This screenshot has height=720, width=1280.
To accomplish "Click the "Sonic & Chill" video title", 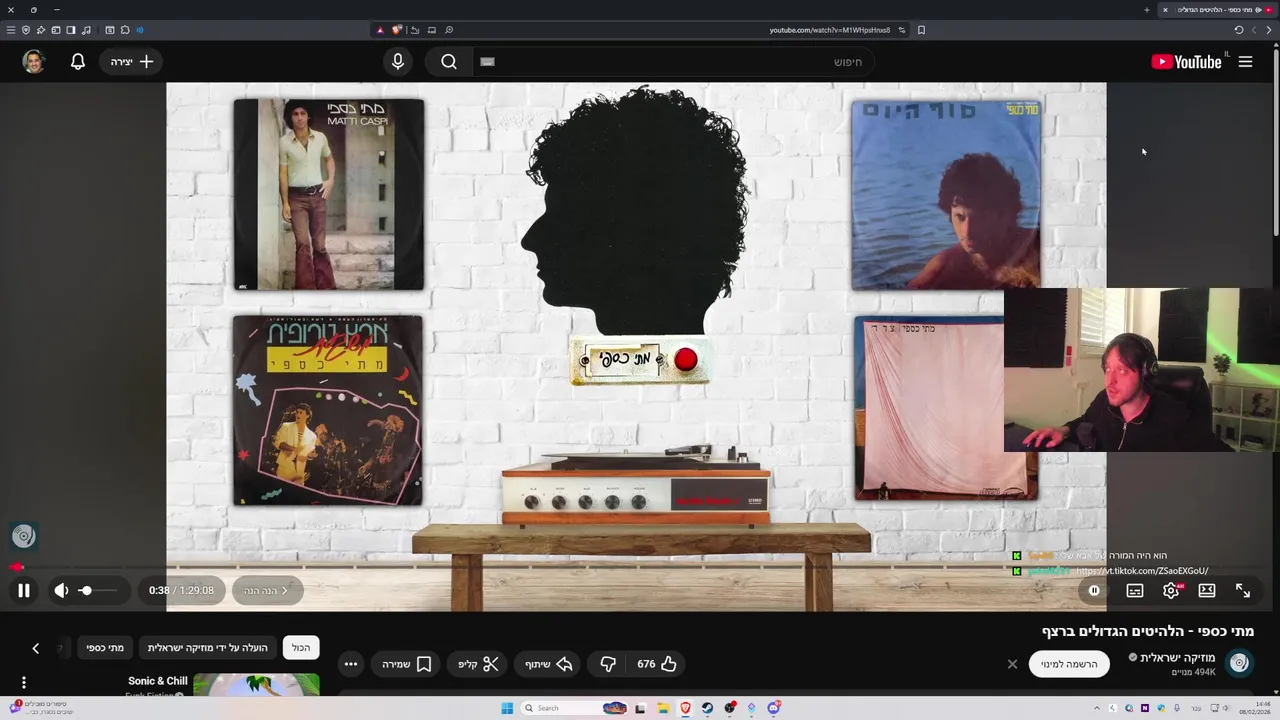I will (x=157, y=681).
